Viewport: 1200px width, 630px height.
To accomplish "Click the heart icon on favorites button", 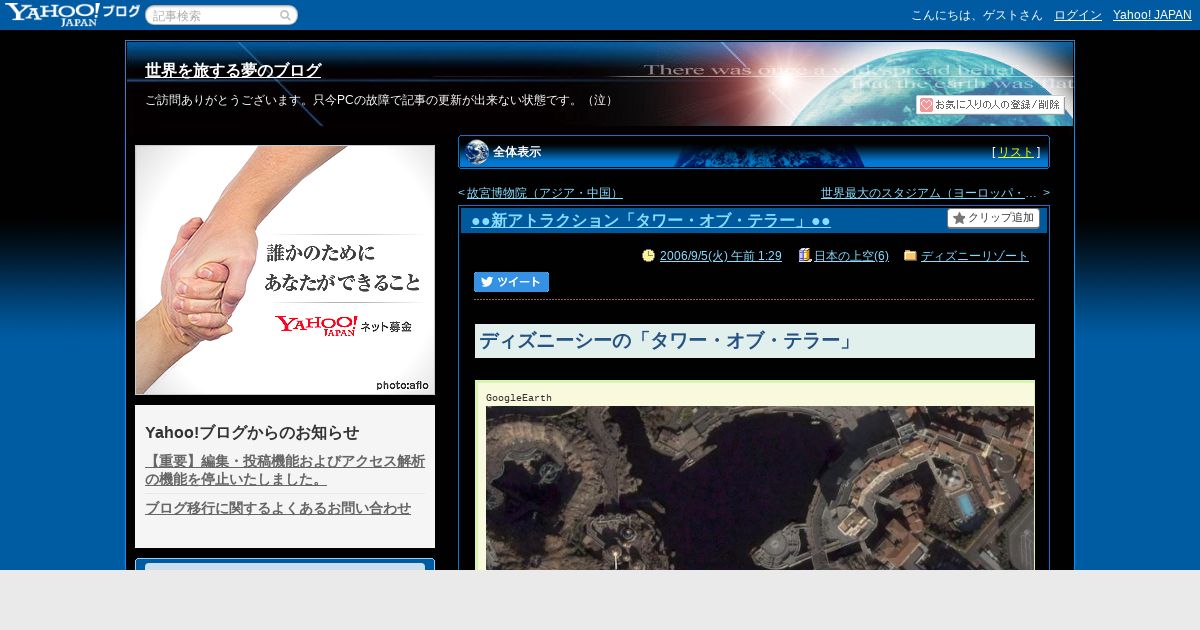I will 926,105.
